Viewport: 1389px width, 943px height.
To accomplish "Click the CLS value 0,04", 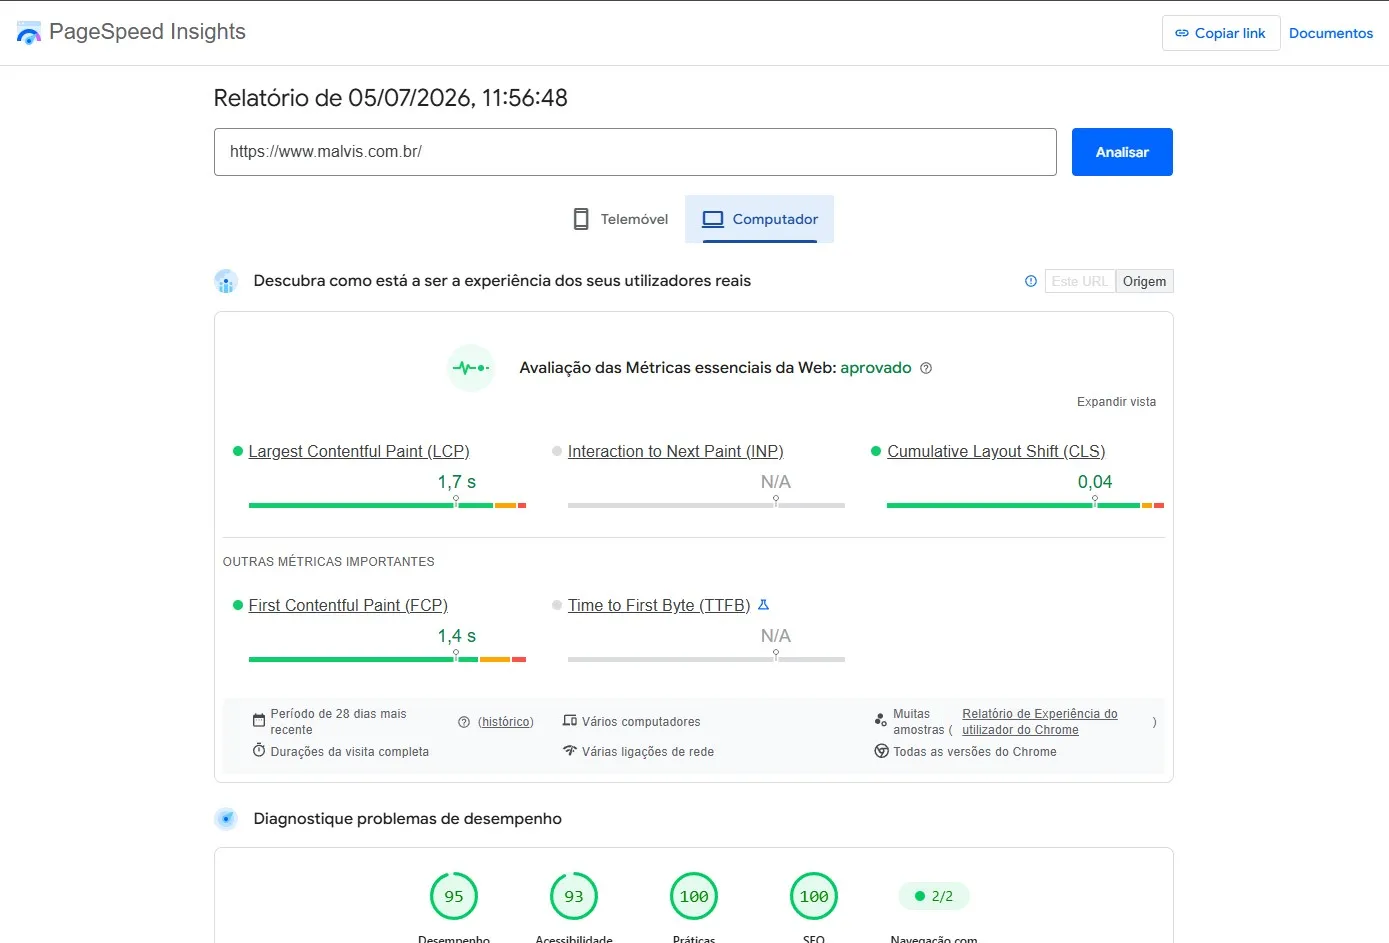I will coord(1095,482).
